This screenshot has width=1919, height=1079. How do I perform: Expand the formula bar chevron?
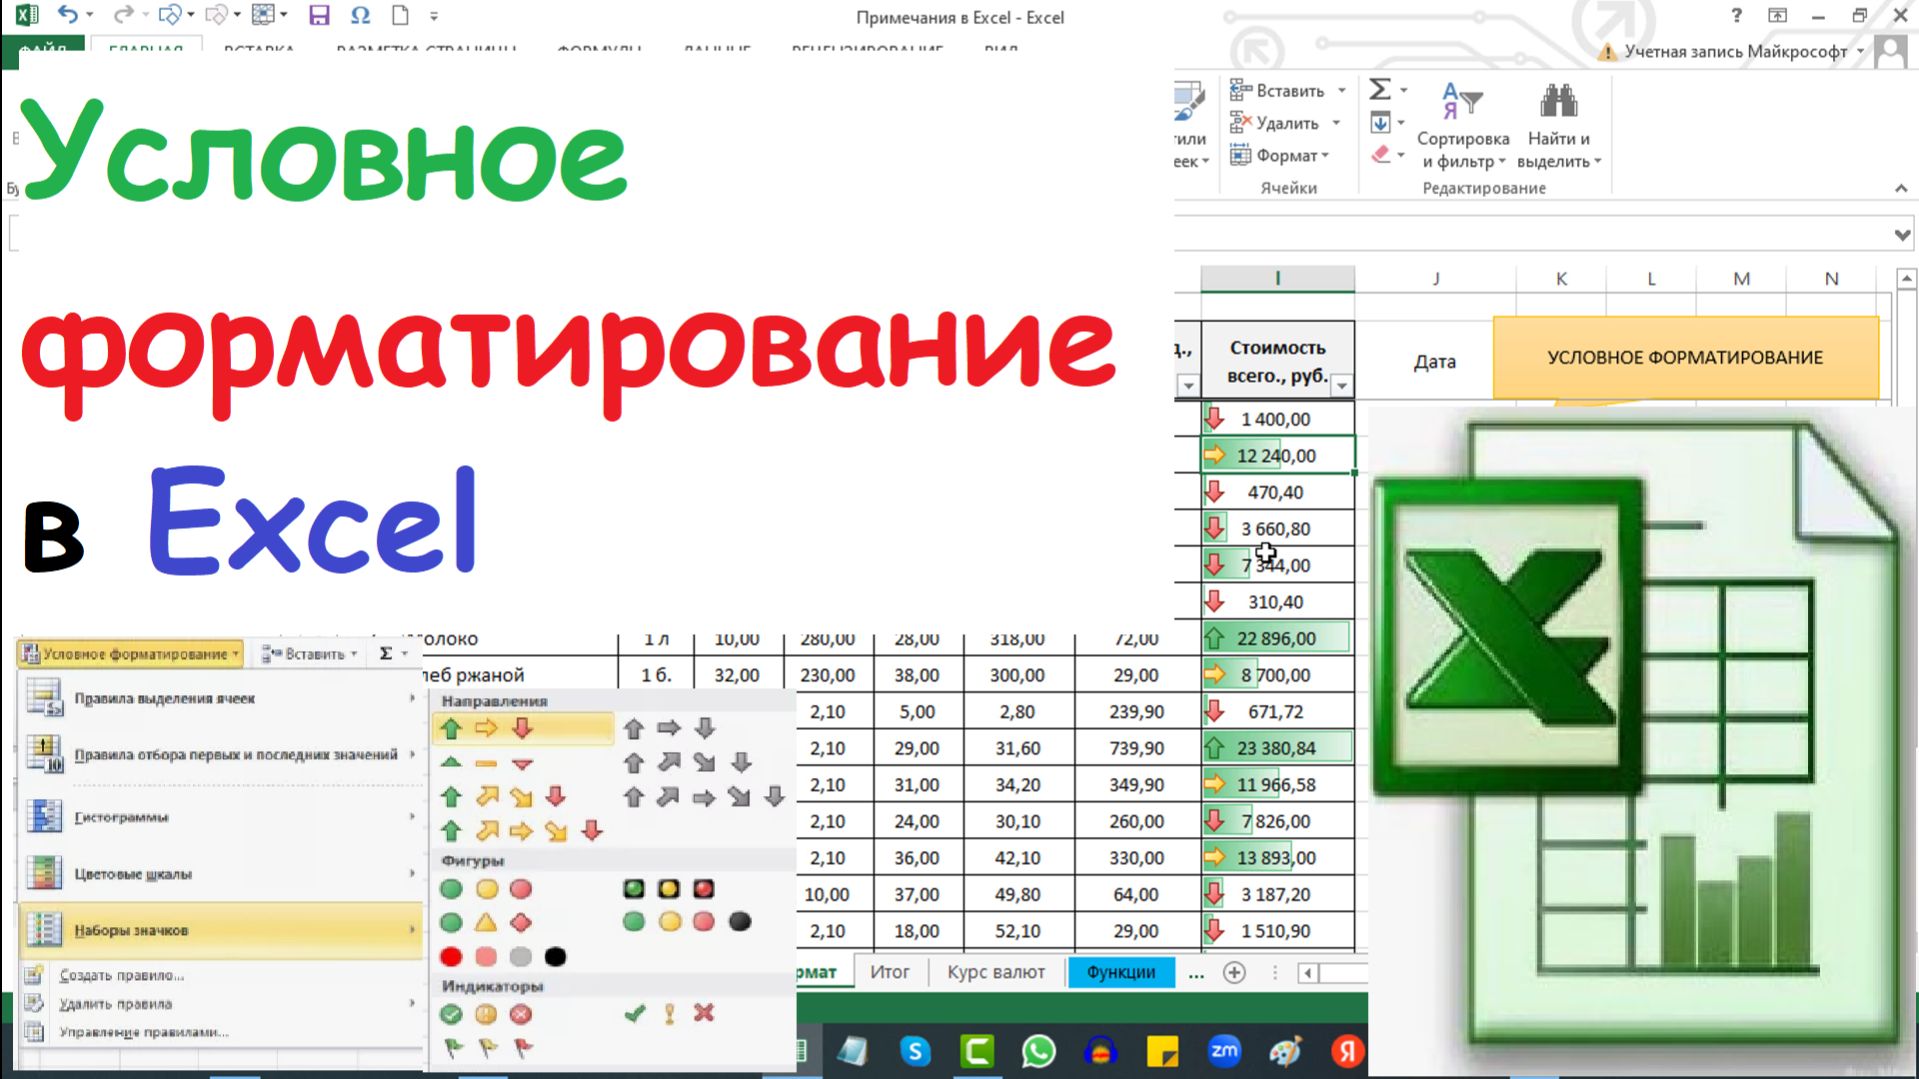pyautogui.click(x=1901, y=235)
